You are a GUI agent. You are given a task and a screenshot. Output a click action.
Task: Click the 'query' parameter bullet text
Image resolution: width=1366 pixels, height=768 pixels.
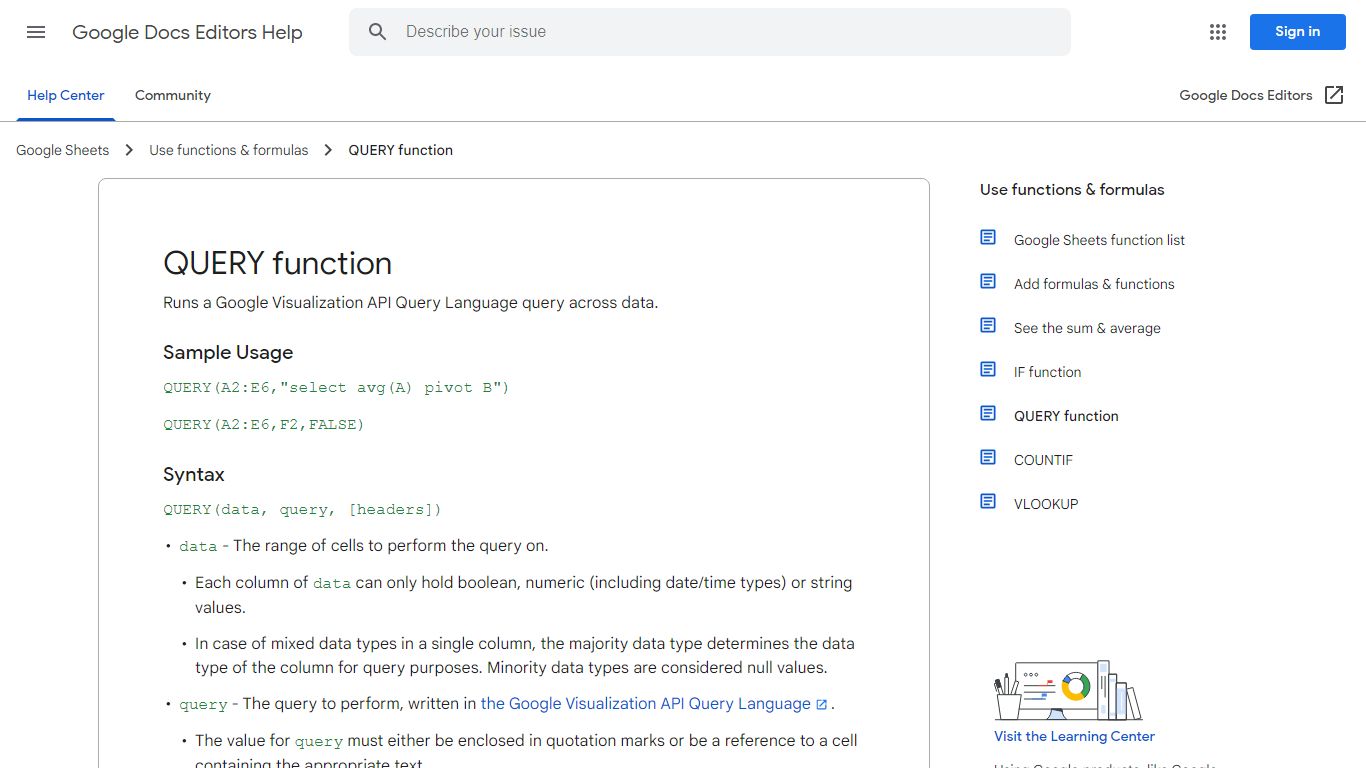click(507, 704)
